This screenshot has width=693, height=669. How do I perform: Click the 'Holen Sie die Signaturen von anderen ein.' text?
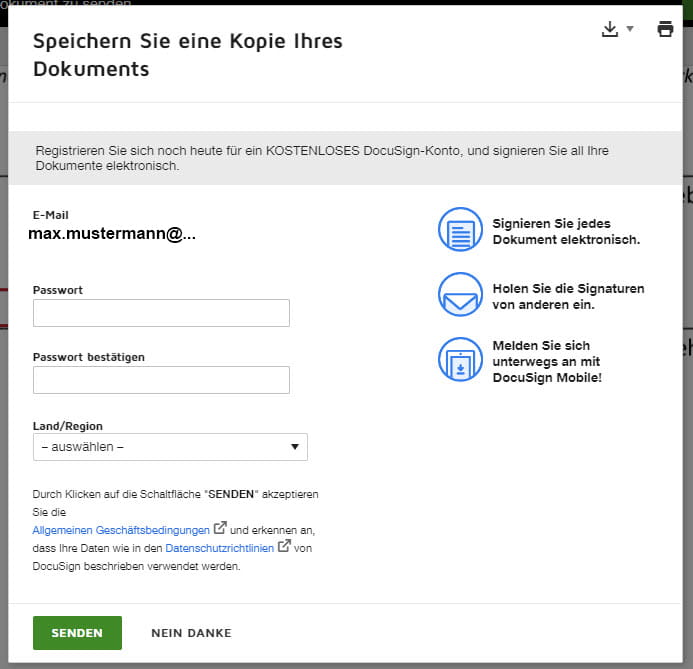[x=568, y=296]
